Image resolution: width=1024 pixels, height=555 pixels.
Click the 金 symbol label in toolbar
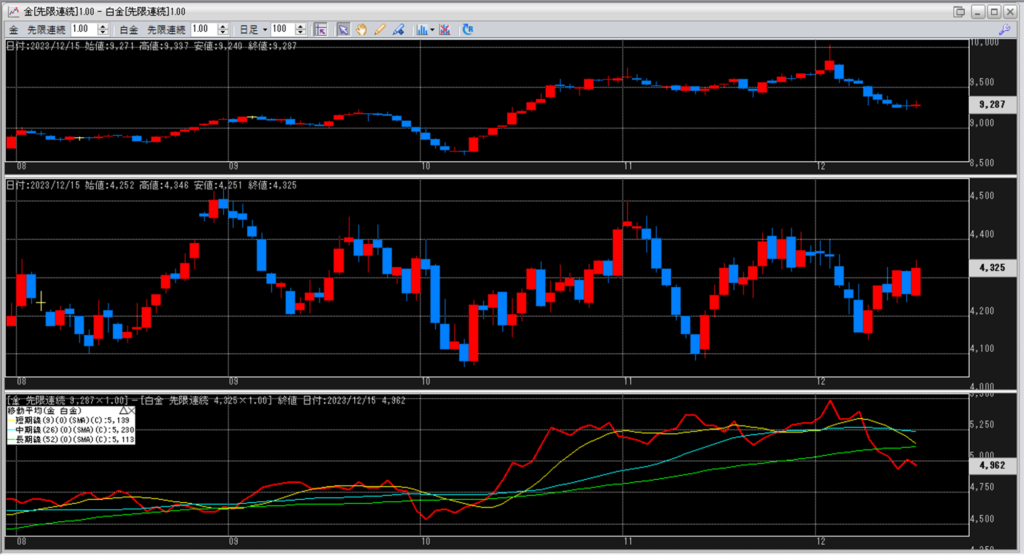pyautogui.click(x=14, y=29)
